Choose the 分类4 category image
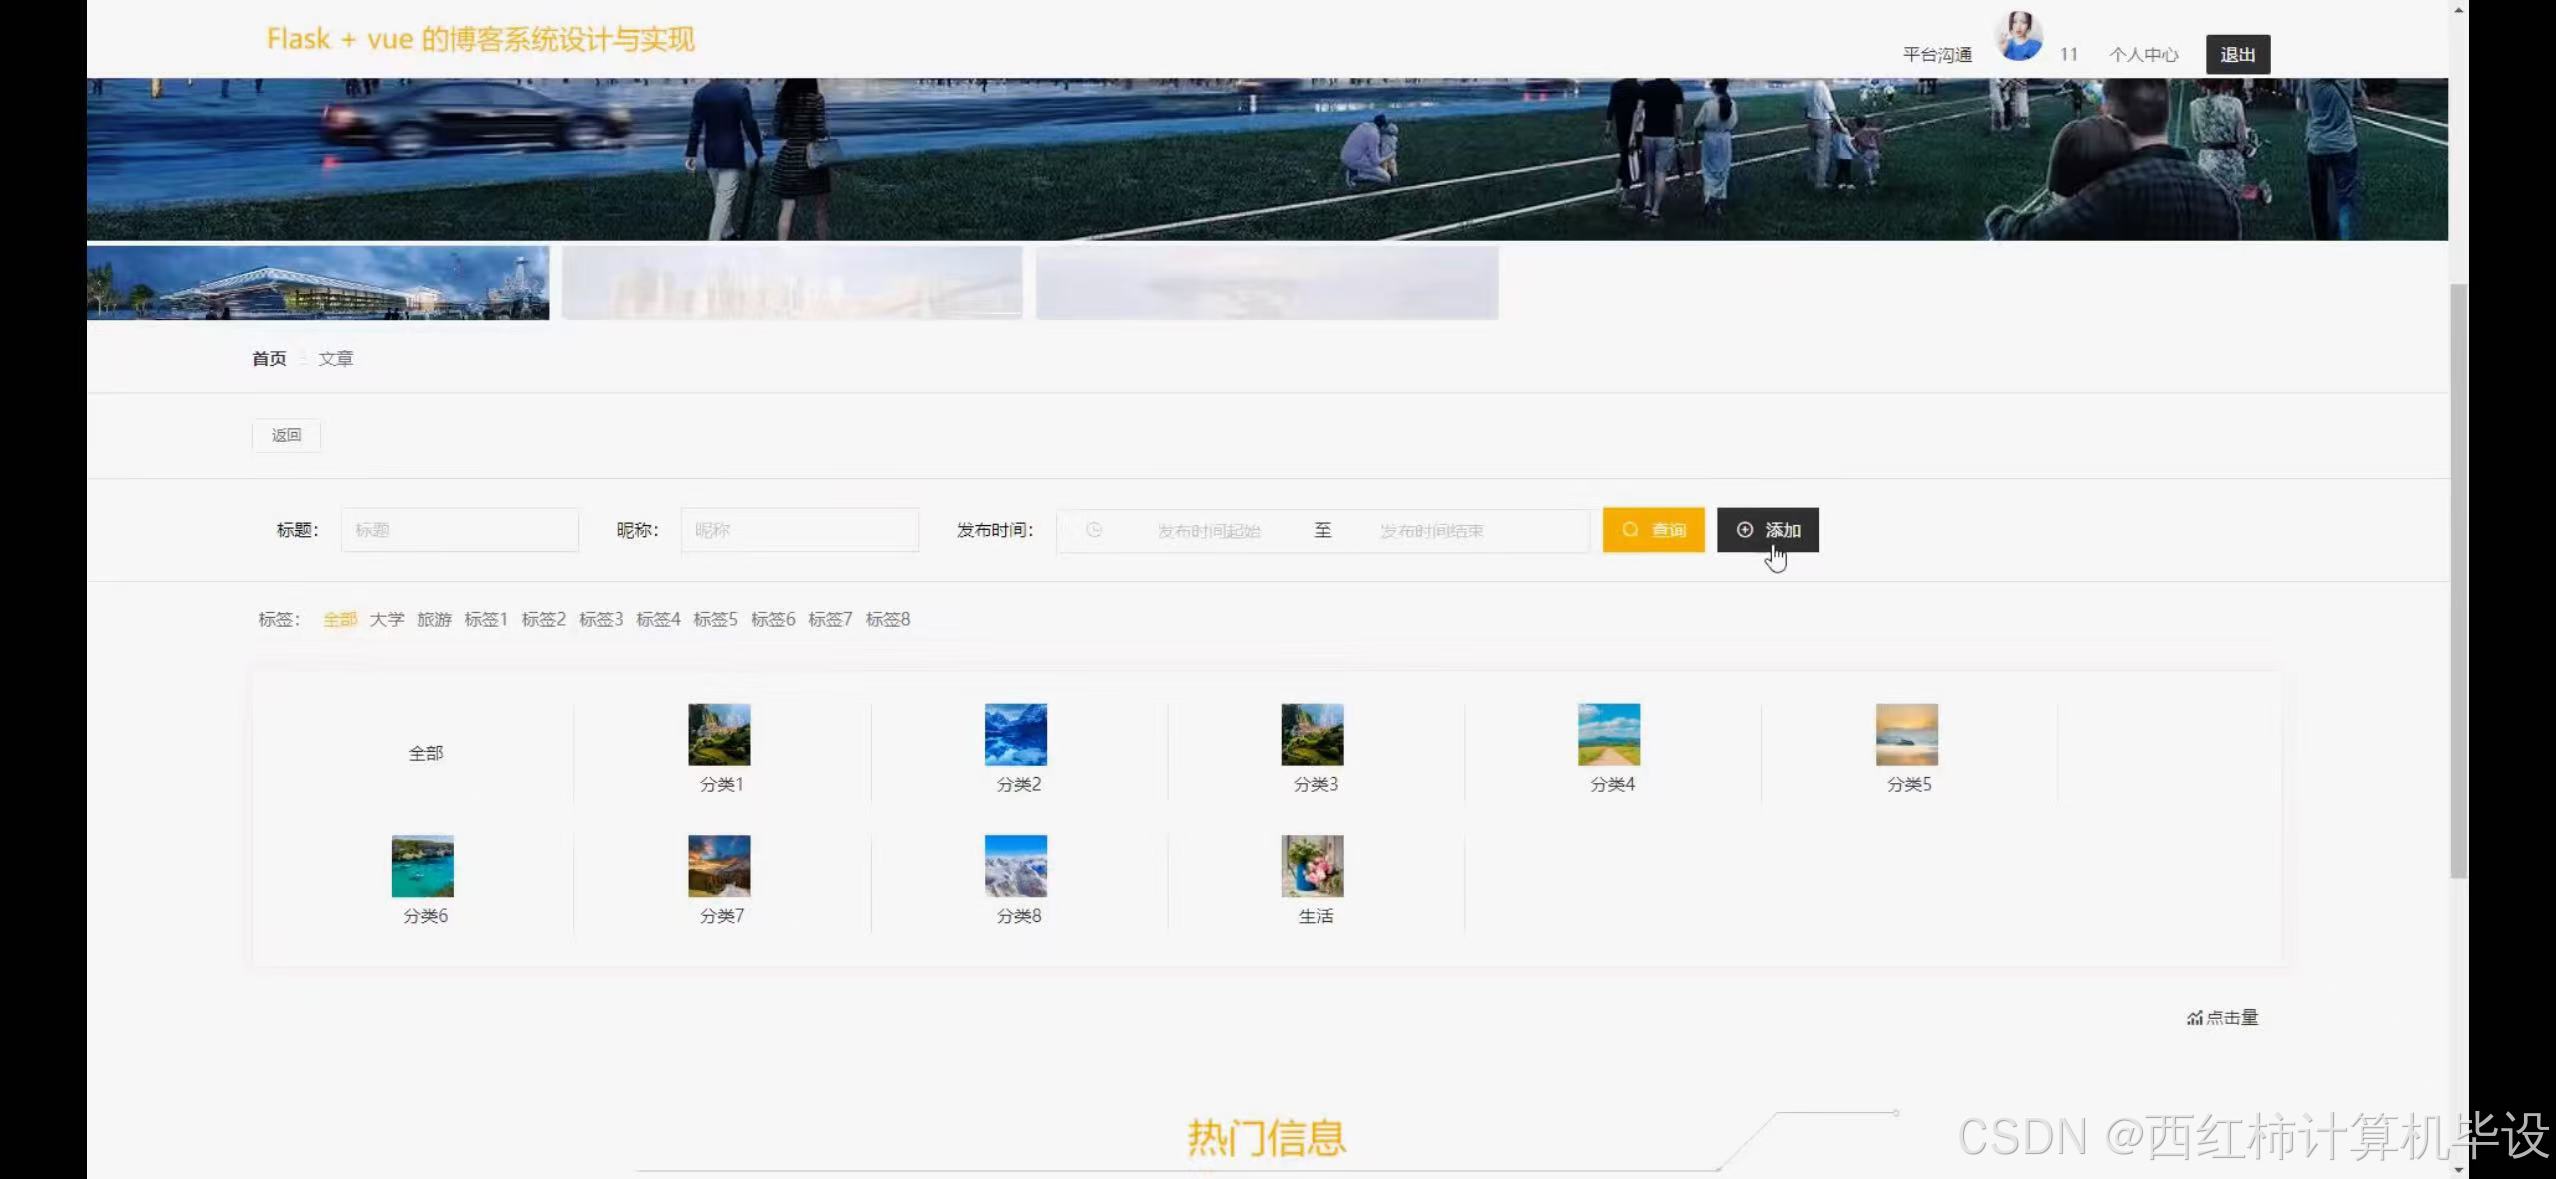2556x1179 pixels. click(x=1608, y=734)
